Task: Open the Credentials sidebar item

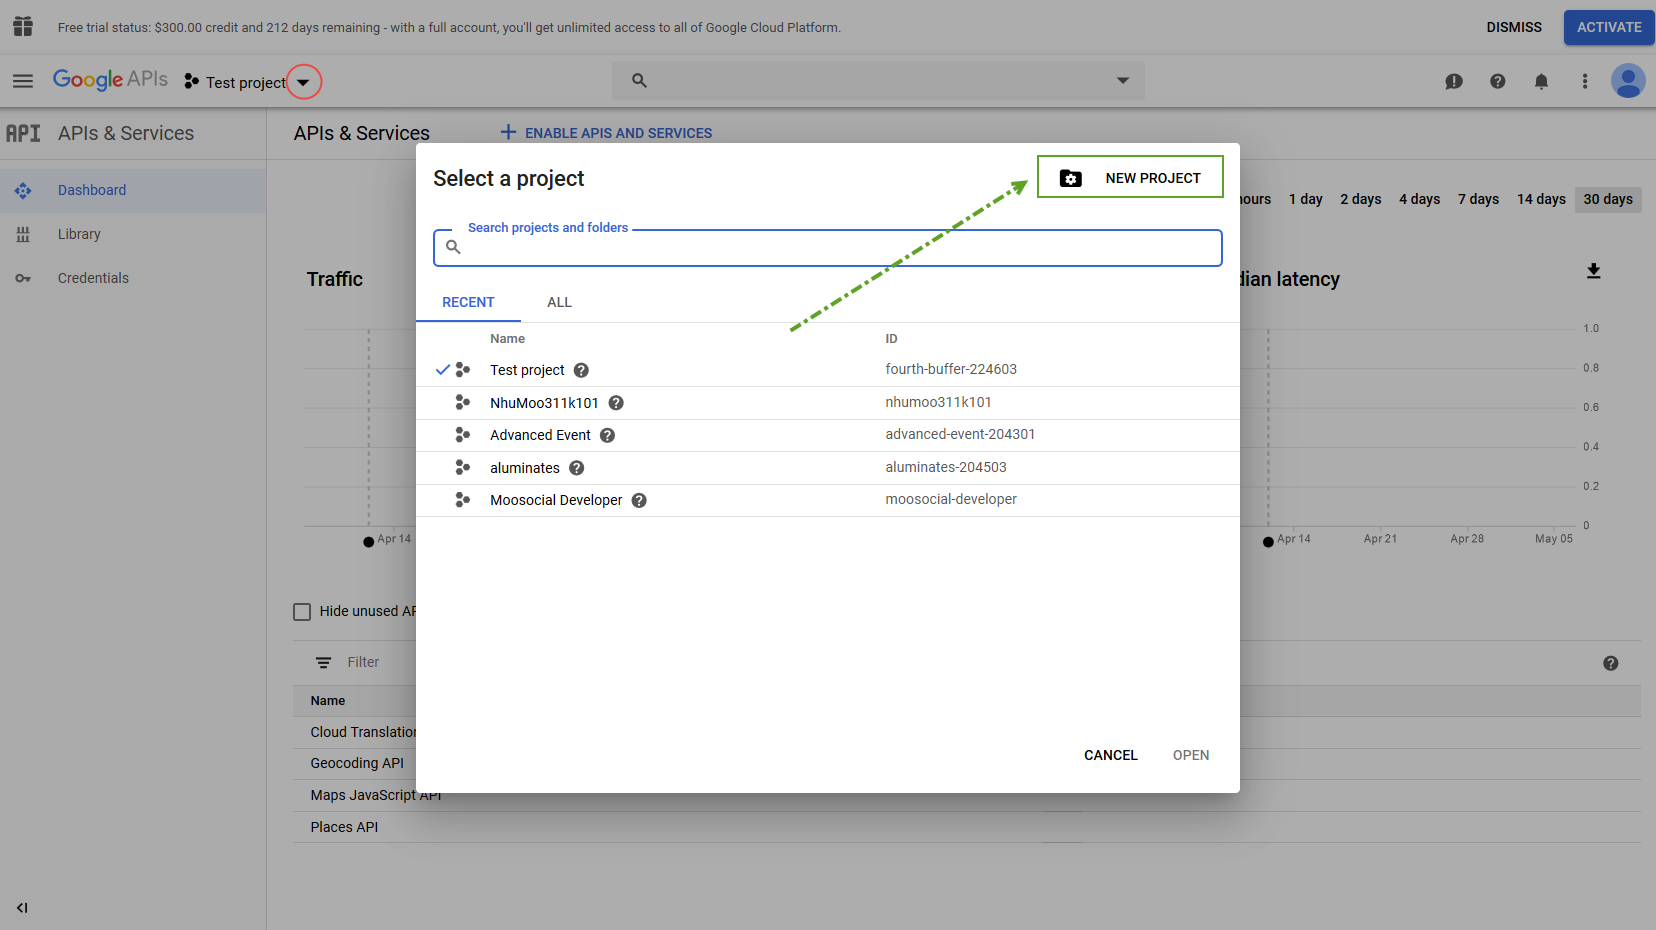Action: pyautogui.click(x=133, y=278)
